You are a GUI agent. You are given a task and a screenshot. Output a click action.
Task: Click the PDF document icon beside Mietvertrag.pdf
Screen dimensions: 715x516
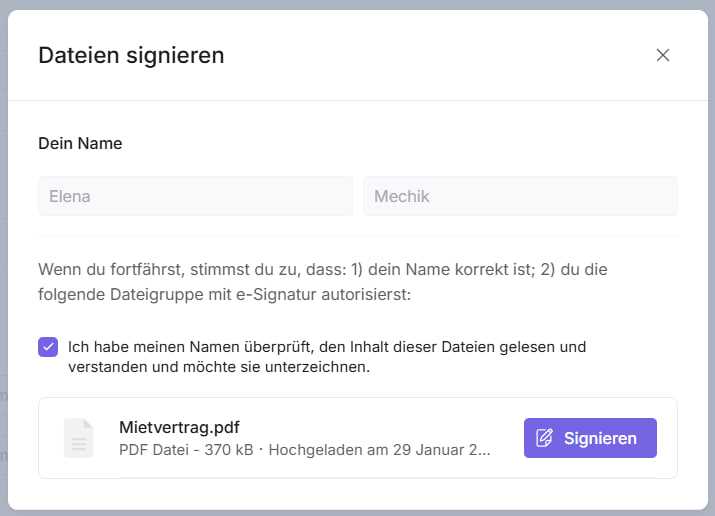80,438
